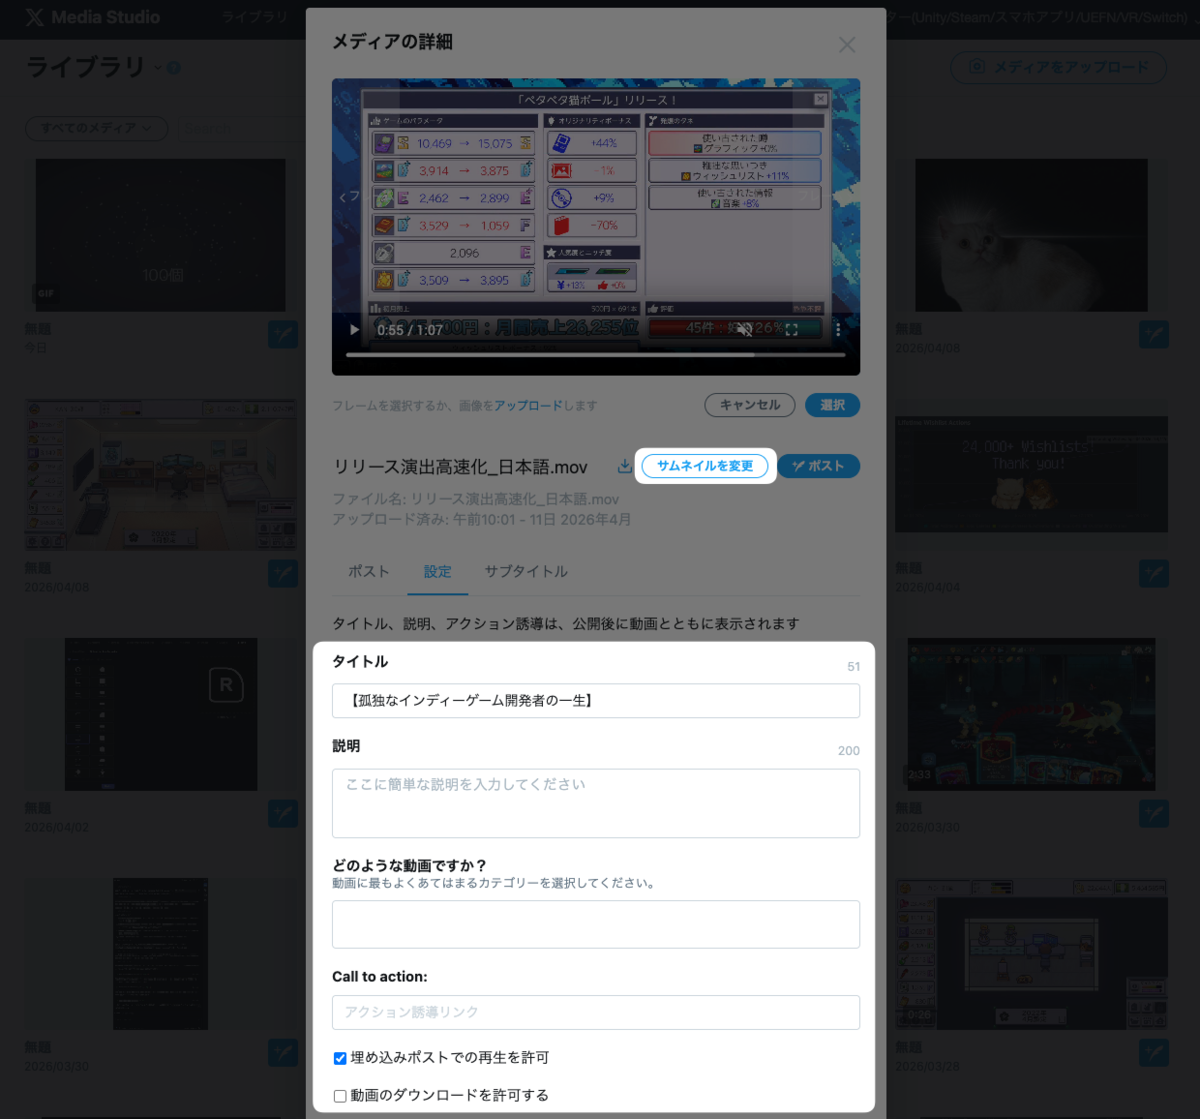Open the 2026/04/02 dark thumbnail
This screenshot has width=1200, height=1119.
tap(161, 714)
